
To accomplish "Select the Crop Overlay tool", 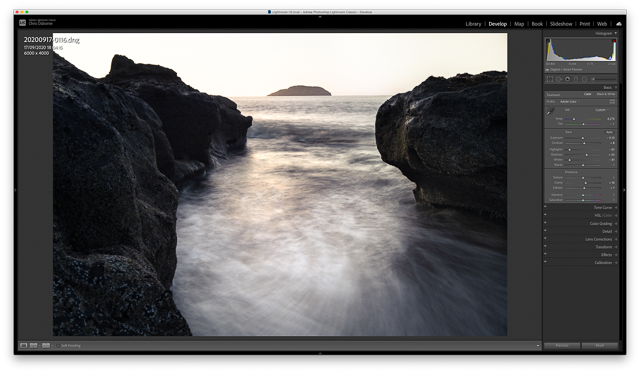I will tap(549, 79).
